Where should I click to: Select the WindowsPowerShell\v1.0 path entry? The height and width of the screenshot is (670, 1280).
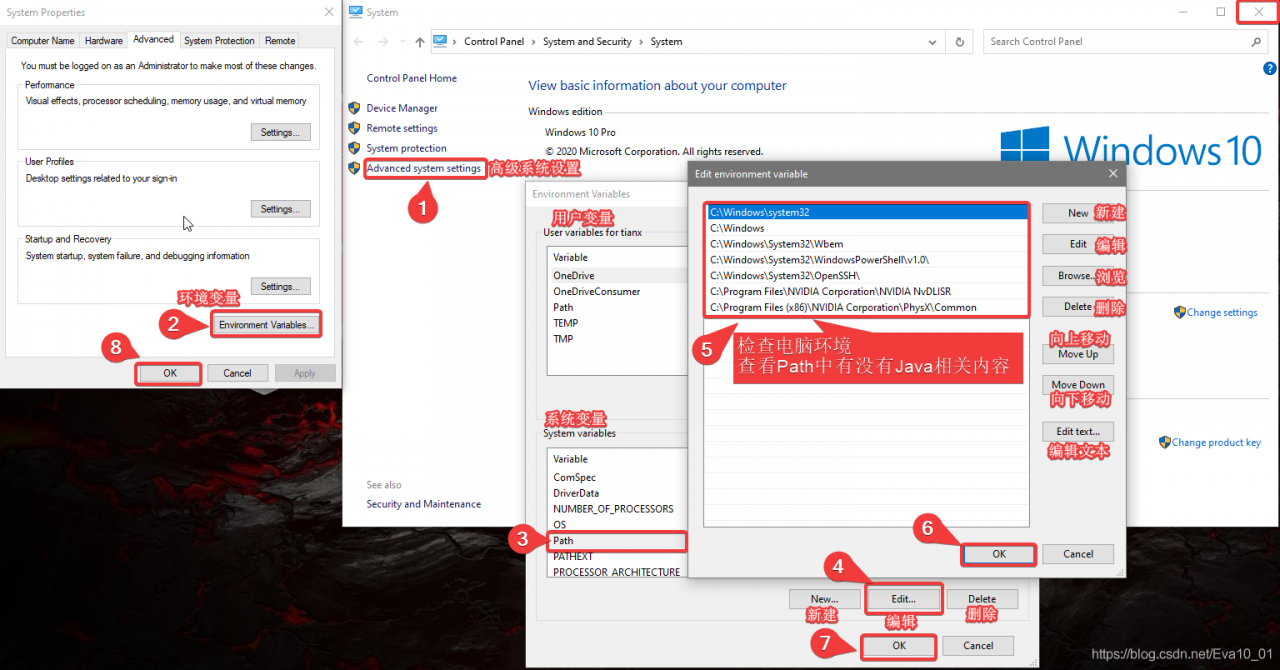click(867, 260)
